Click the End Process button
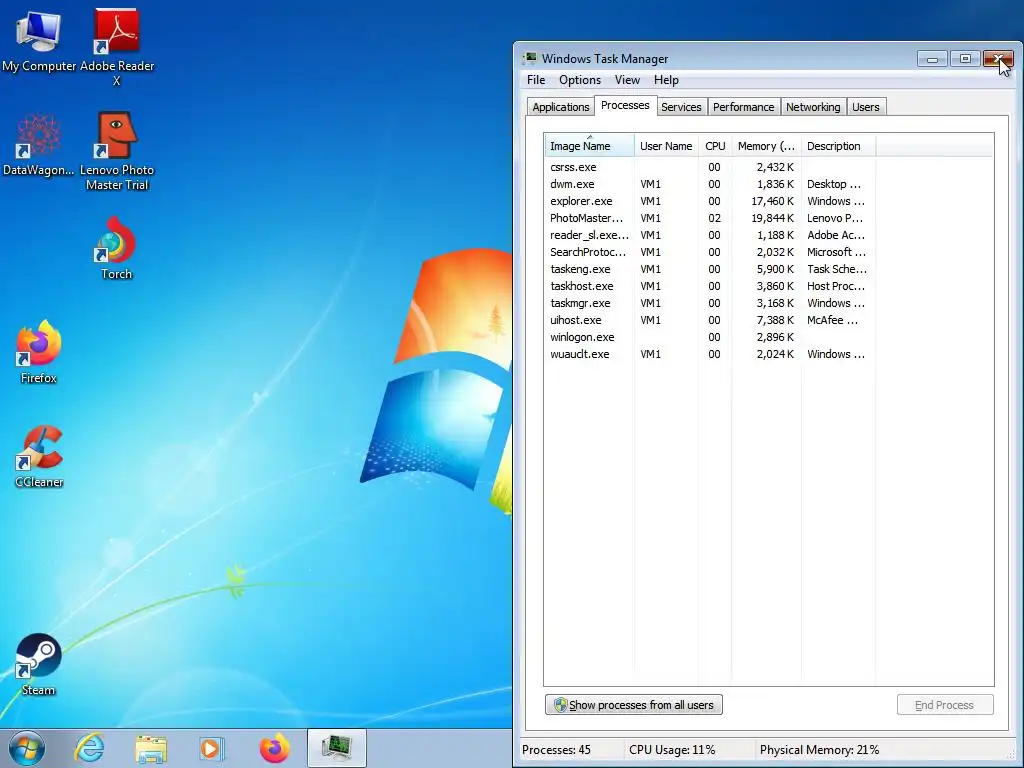Image resolution: width=1024 pixels, height=768 pixels. (944, 705)
